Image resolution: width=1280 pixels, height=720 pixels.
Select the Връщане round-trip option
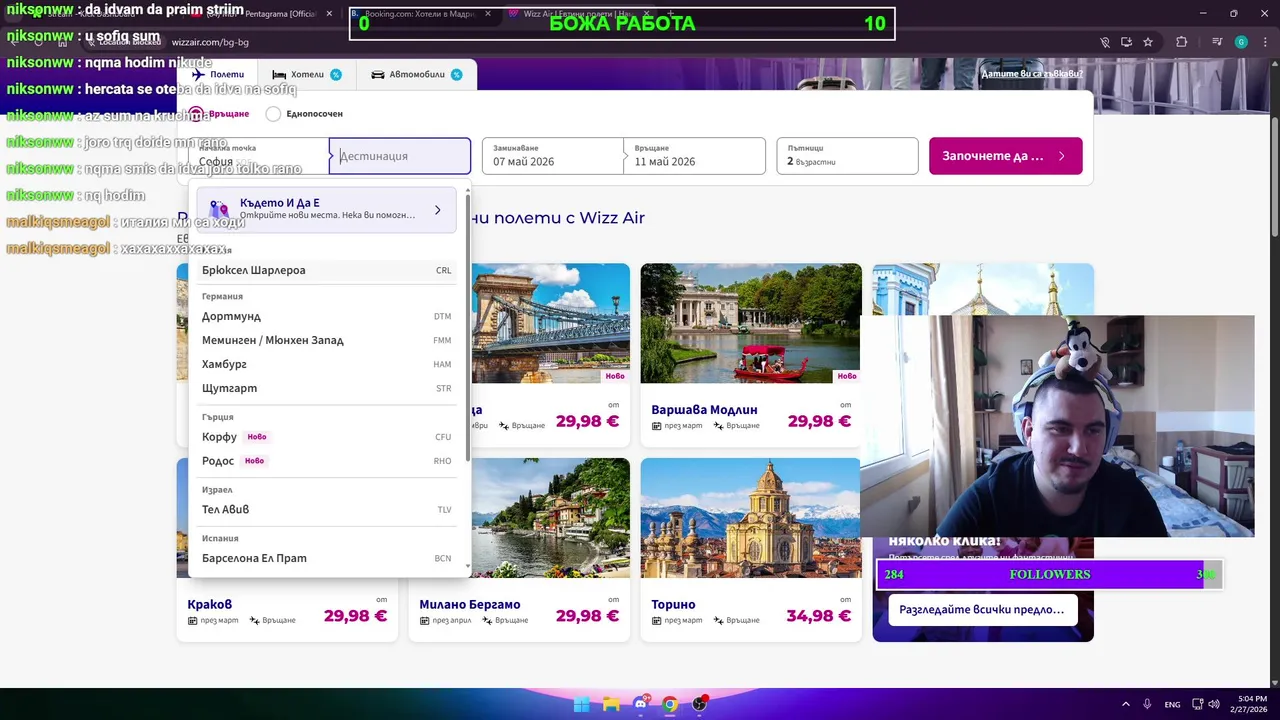click(x=220, y=114)
